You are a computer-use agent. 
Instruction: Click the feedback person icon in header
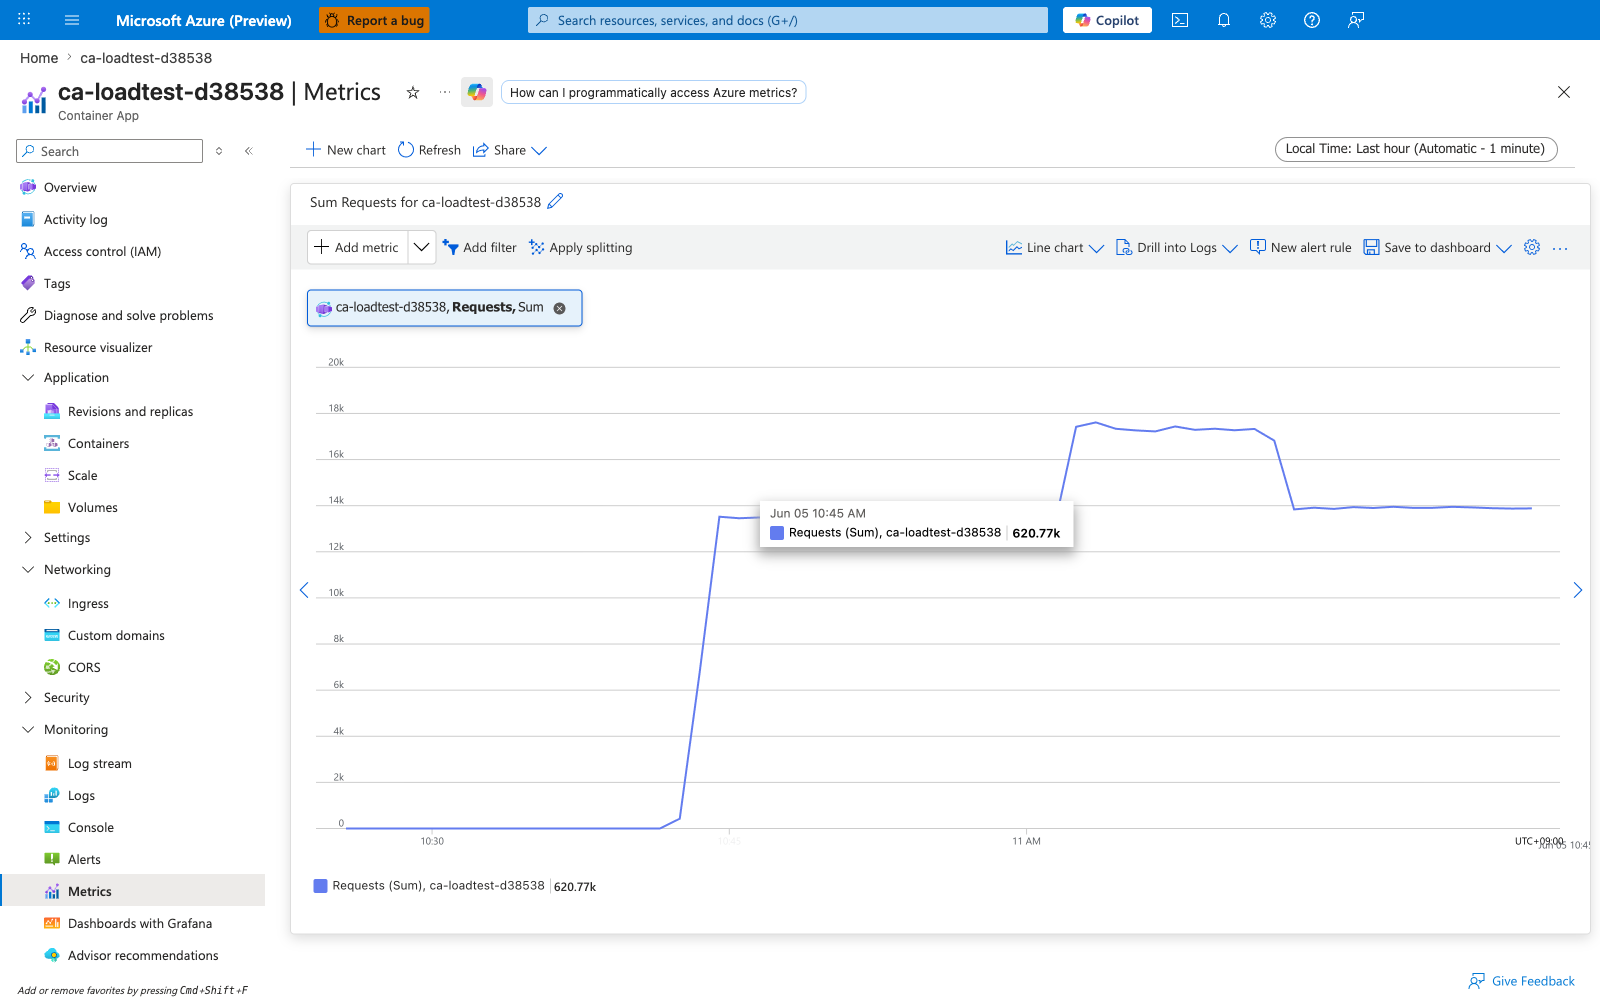[1356, 20]
